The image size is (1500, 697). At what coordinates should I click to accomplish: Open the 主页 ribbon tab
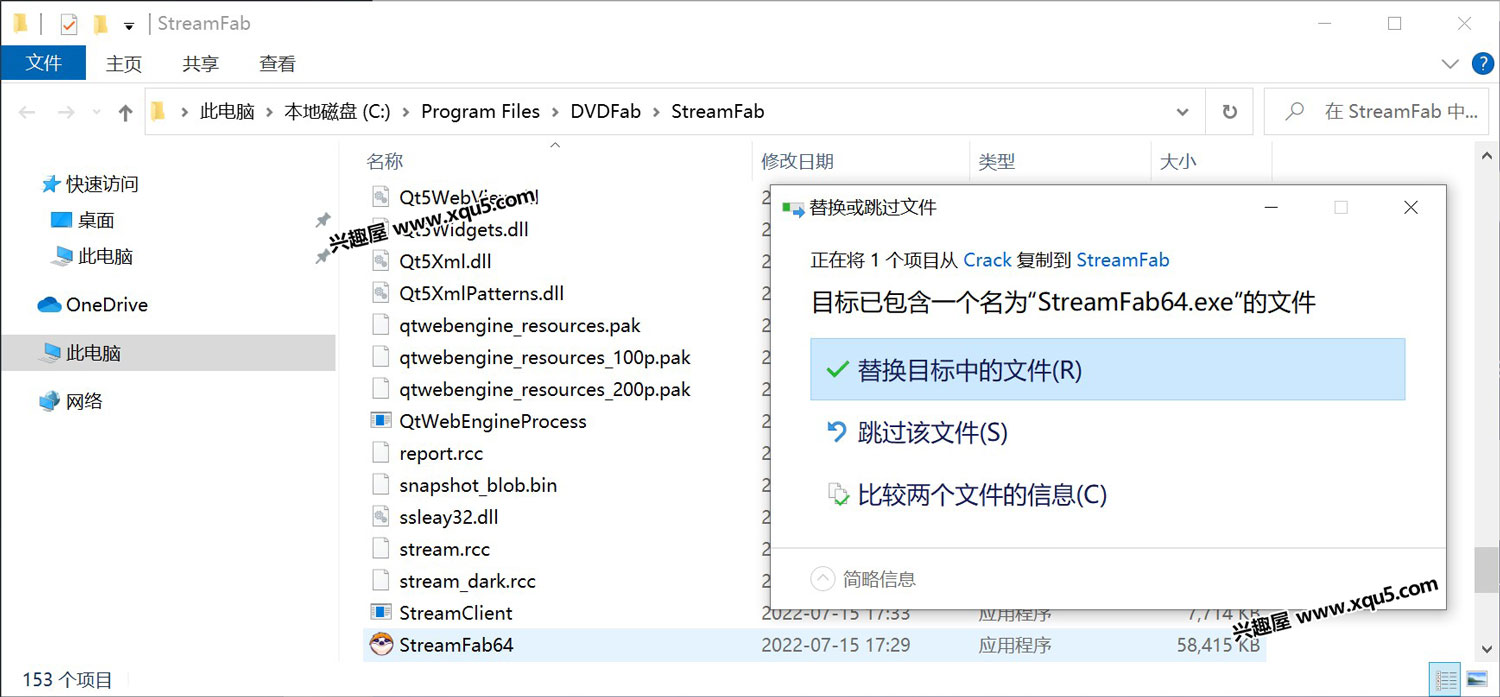tap(124, 63)
